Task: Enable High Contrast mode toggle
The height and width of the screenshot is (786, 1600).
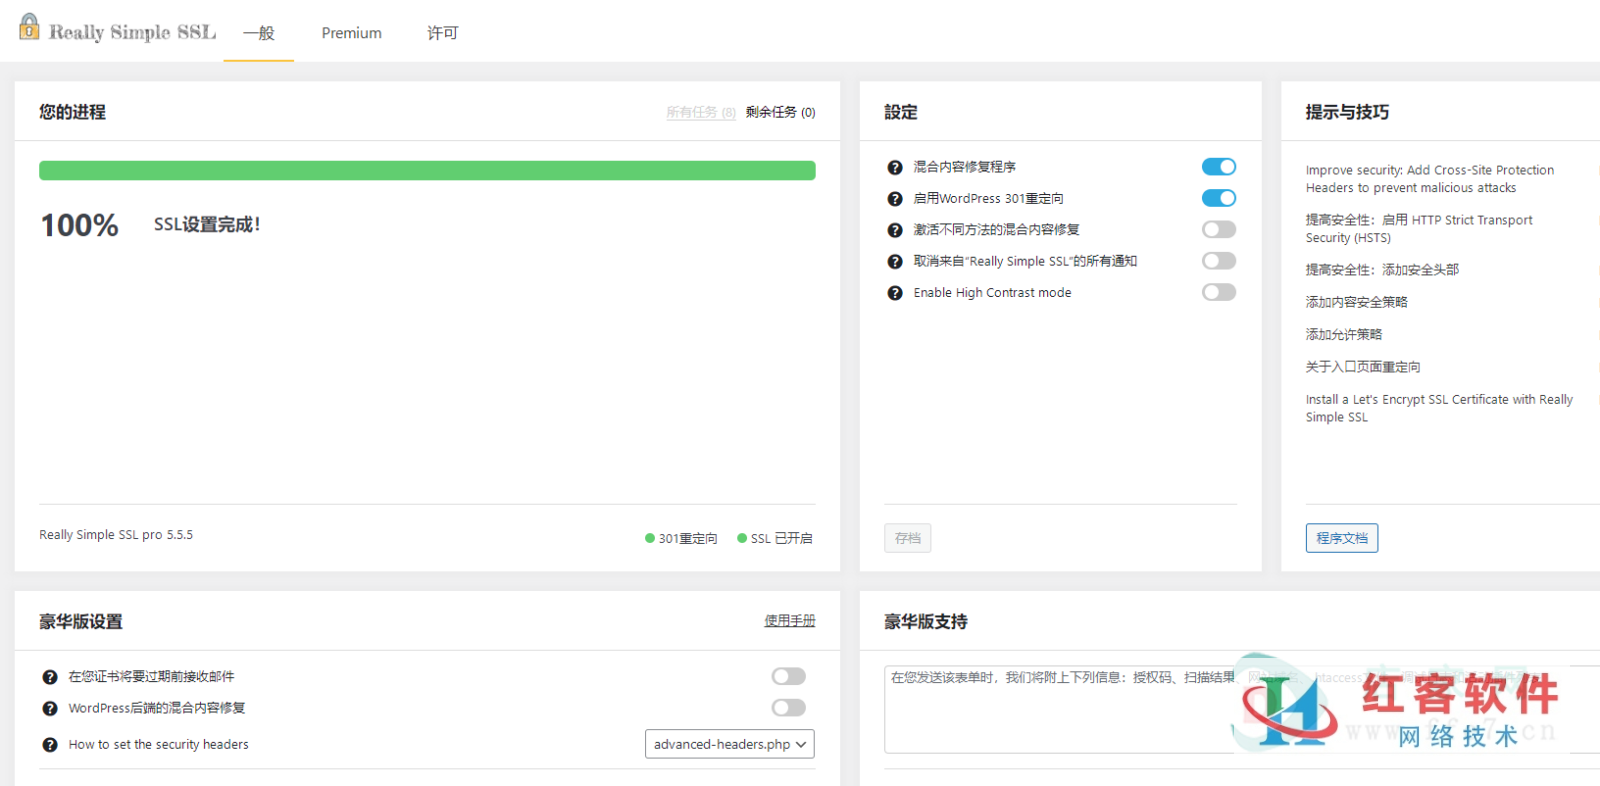Action: [x=1219, y=292]
